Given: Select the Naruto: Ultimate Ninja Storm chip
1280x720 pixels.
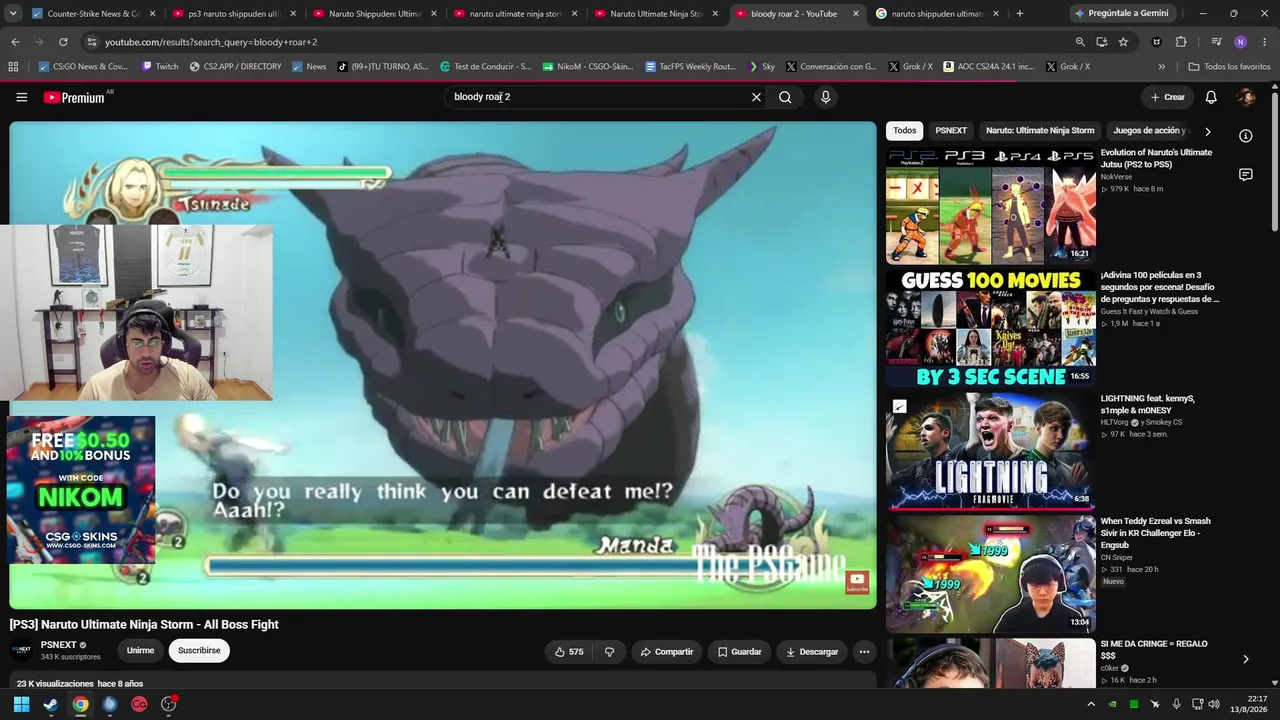Looking at the screenshot, I should tap(1040, 131).
